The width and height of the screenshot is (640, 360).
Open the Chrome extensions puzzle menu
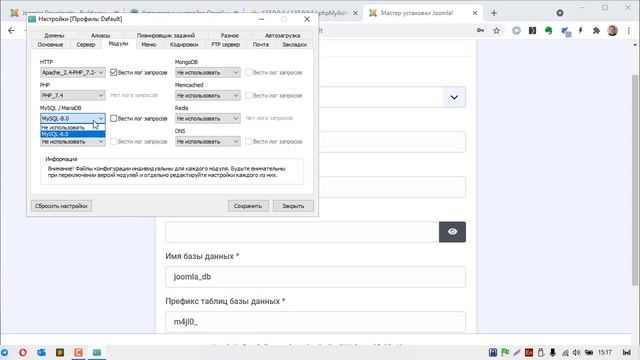coord(596,31)
